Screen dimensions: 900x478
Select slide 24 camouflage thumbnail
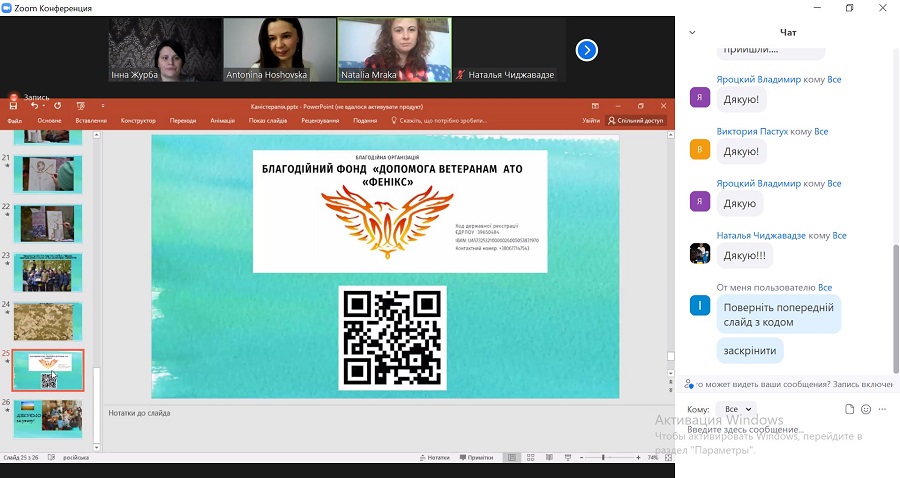pyautogui.click(x=48, y=322)
